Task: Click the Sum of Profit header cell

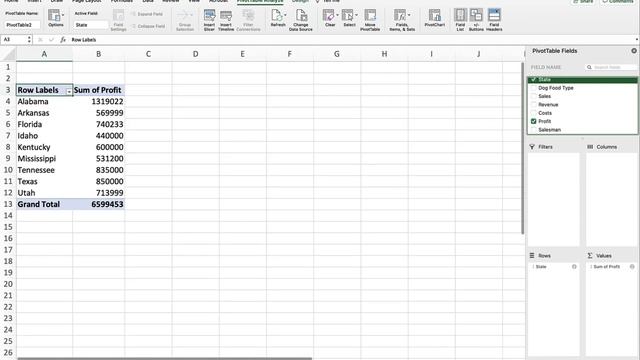Action: click(99, 90)
